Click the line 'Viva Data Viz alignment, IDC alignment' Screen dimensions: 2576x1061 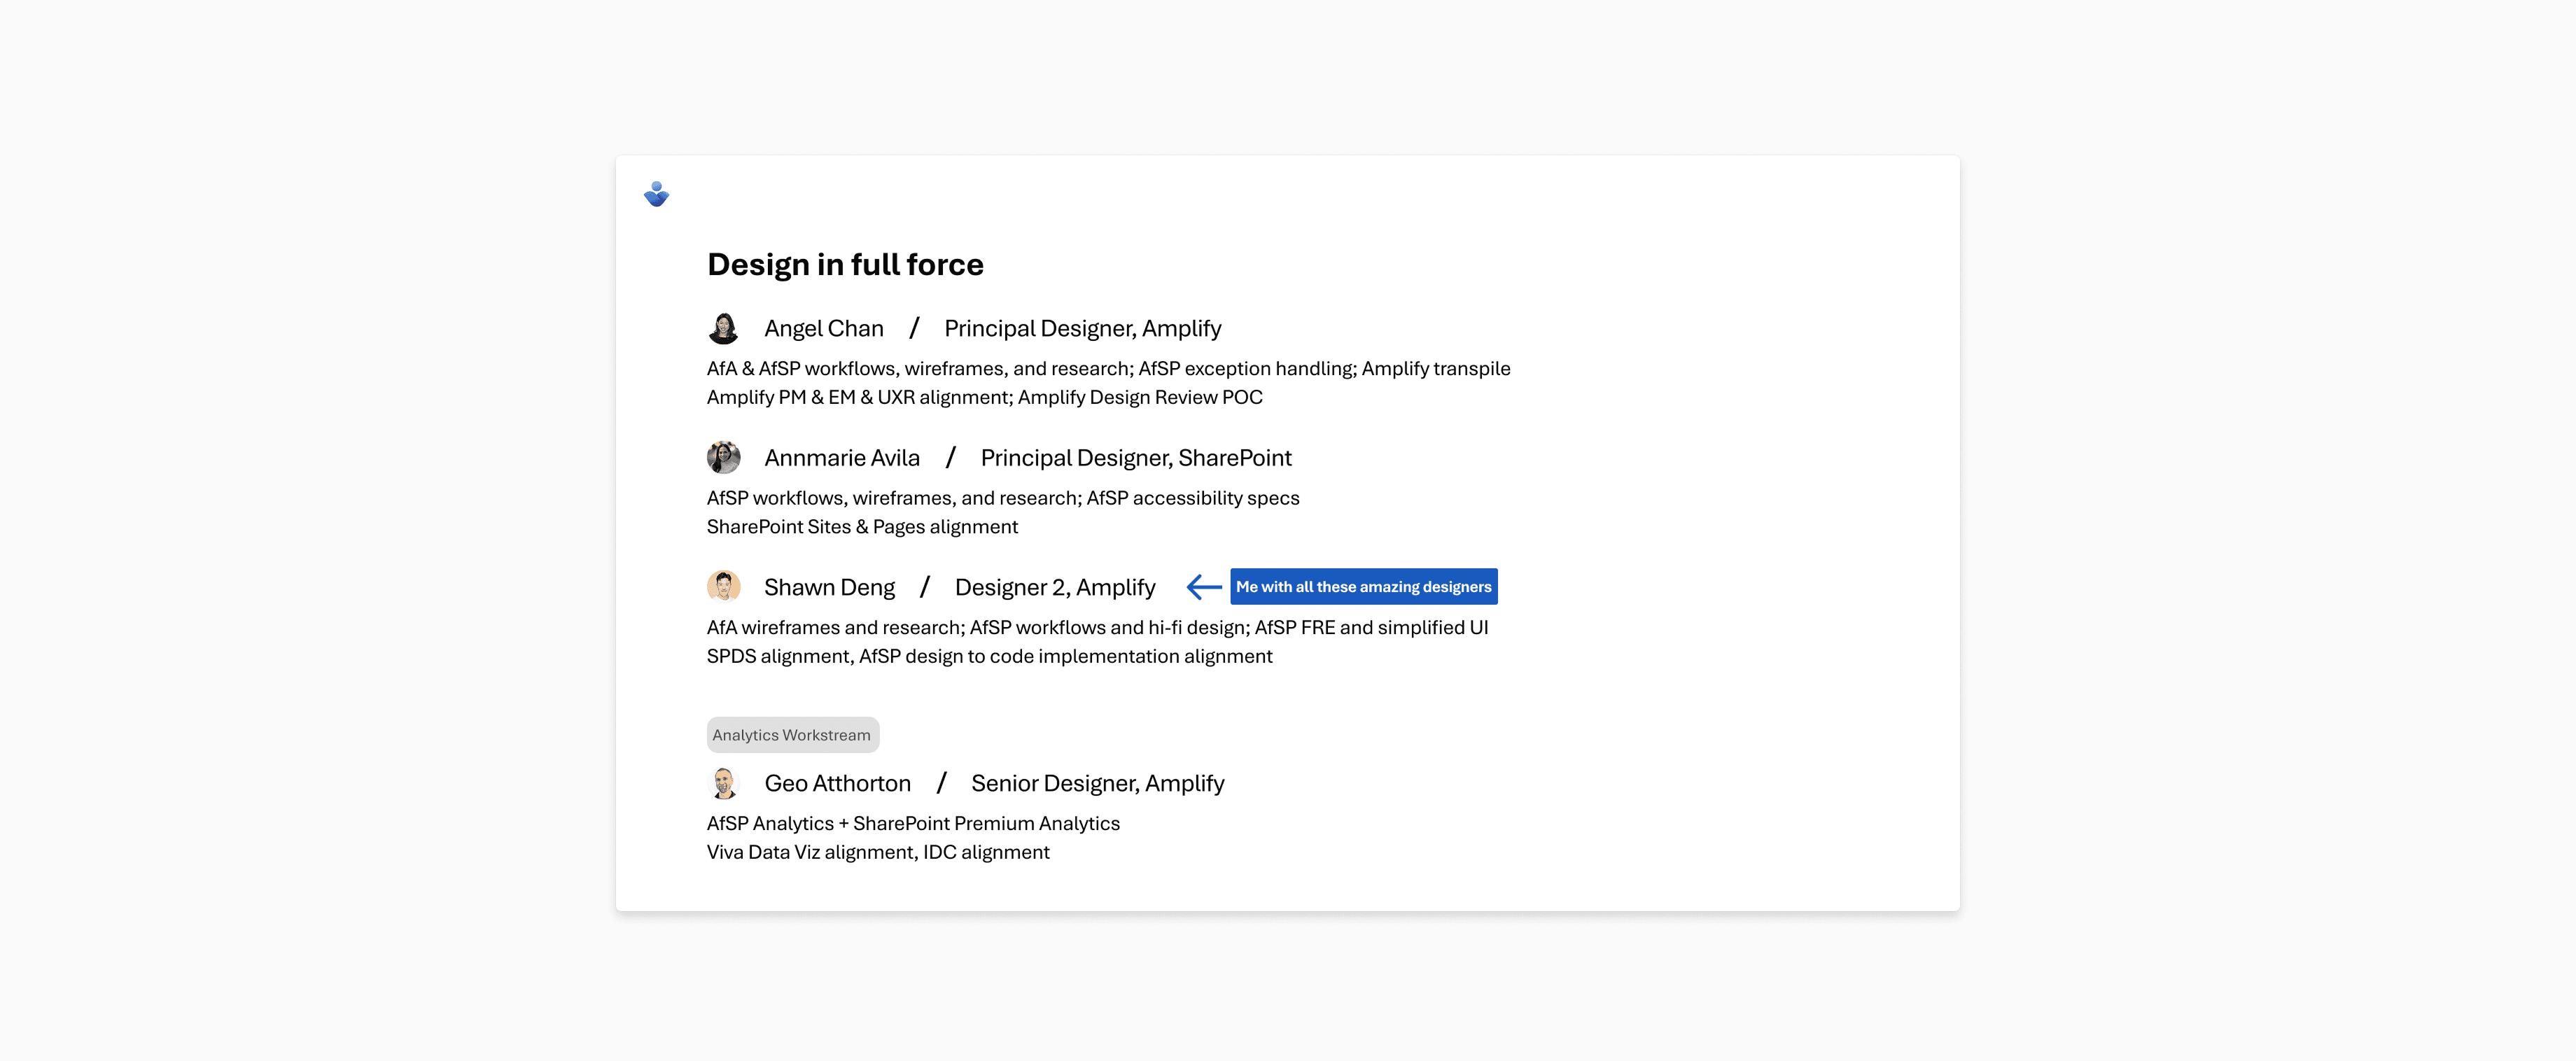click(x=878, y=852)
